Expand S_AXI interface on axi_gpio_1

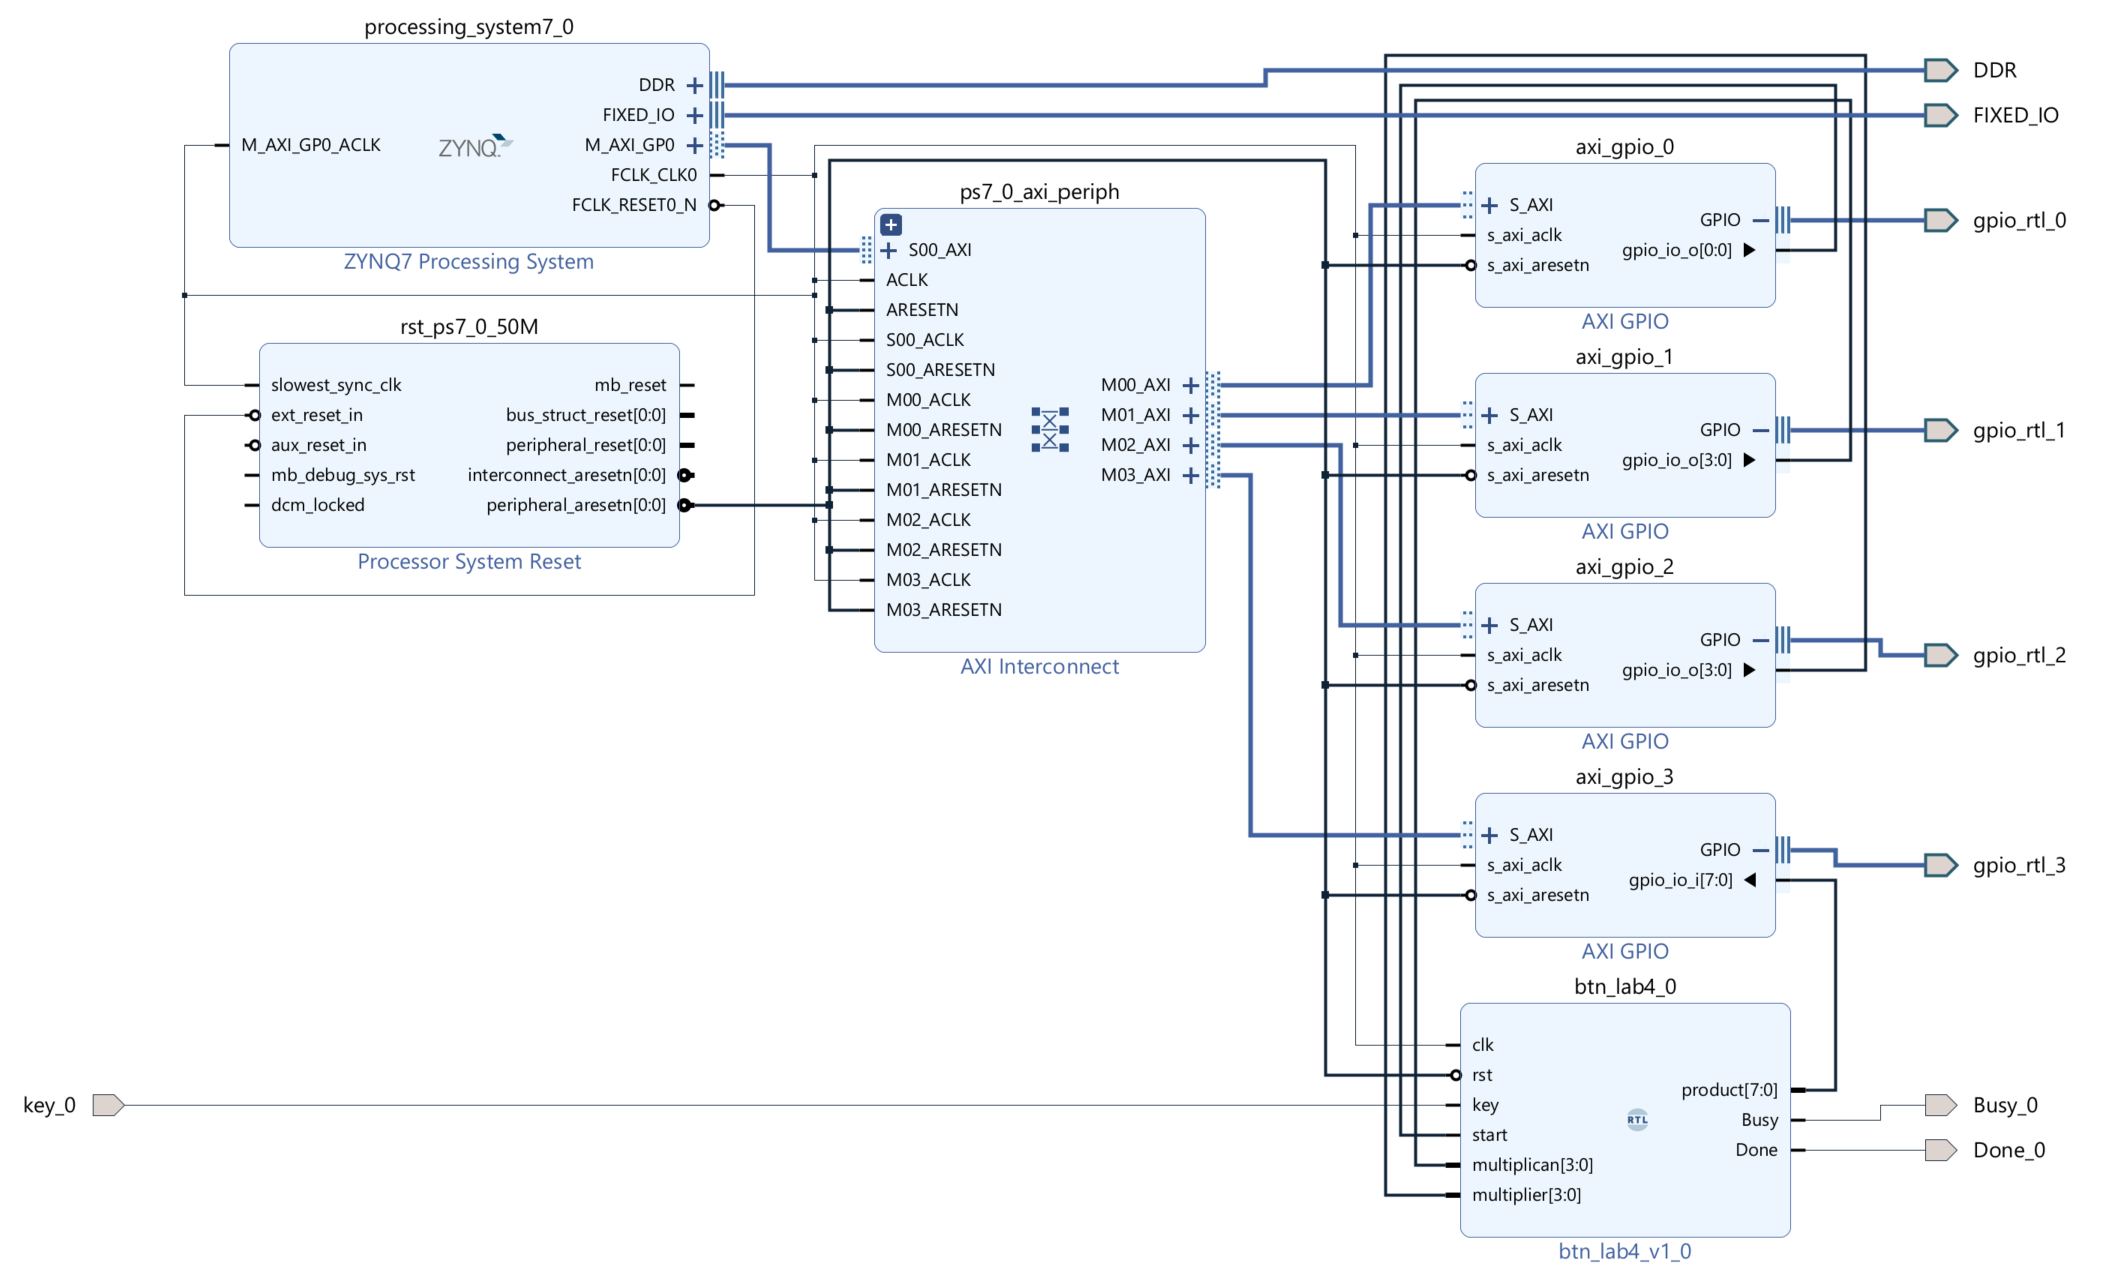coord(1490,415)
